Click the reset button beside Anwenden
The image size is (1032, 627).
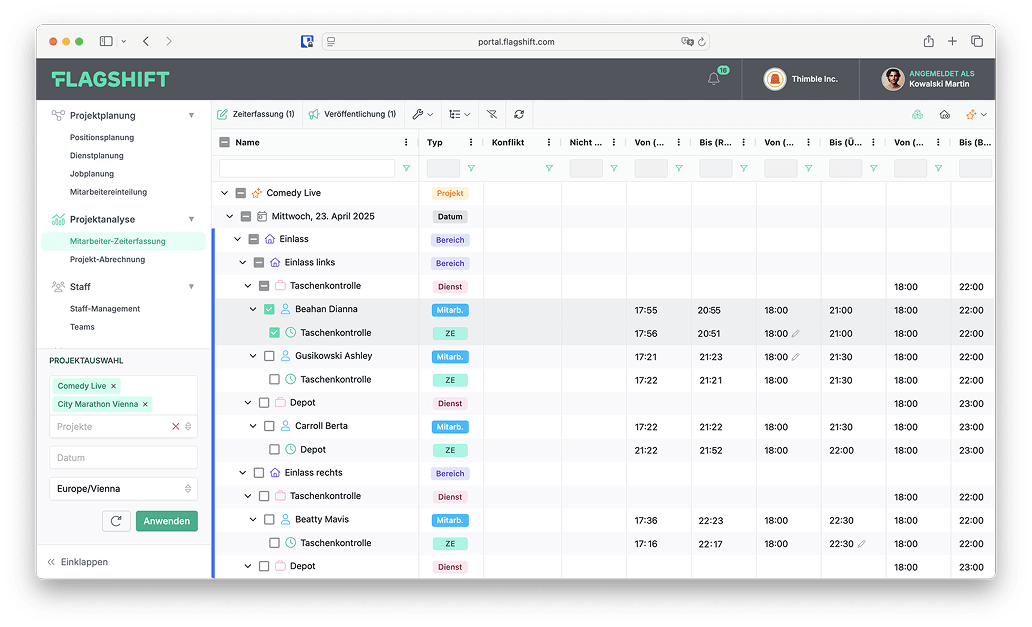pyautogui.click(x=116, y=521)
